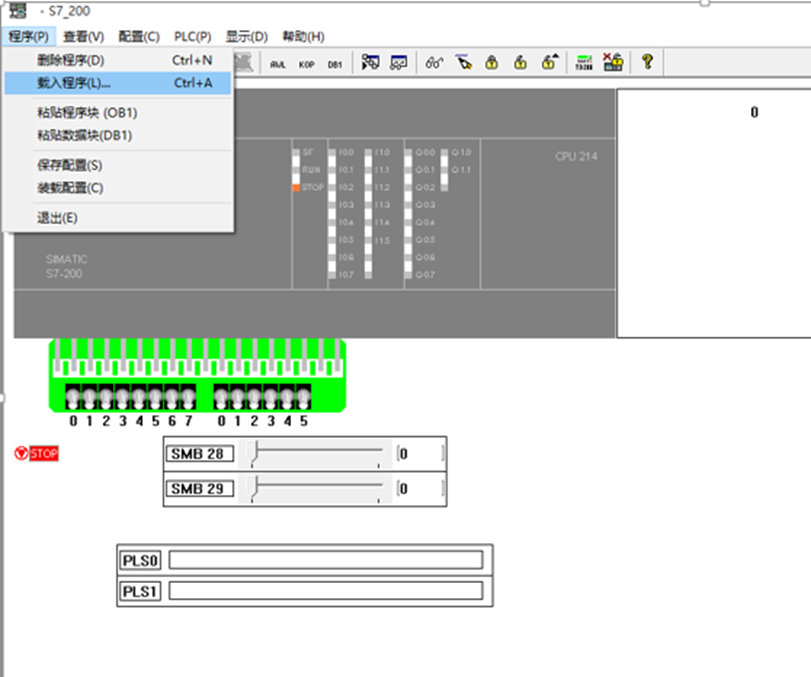Toggle switch 4 in the second input bank
The image size is (811, 677).
pyautogui.click(x=288, y=397)
